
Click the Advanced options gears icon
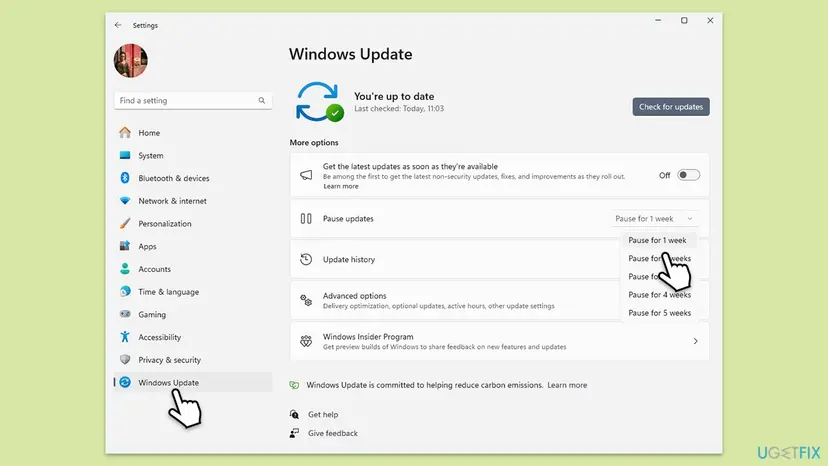(306, 300)
